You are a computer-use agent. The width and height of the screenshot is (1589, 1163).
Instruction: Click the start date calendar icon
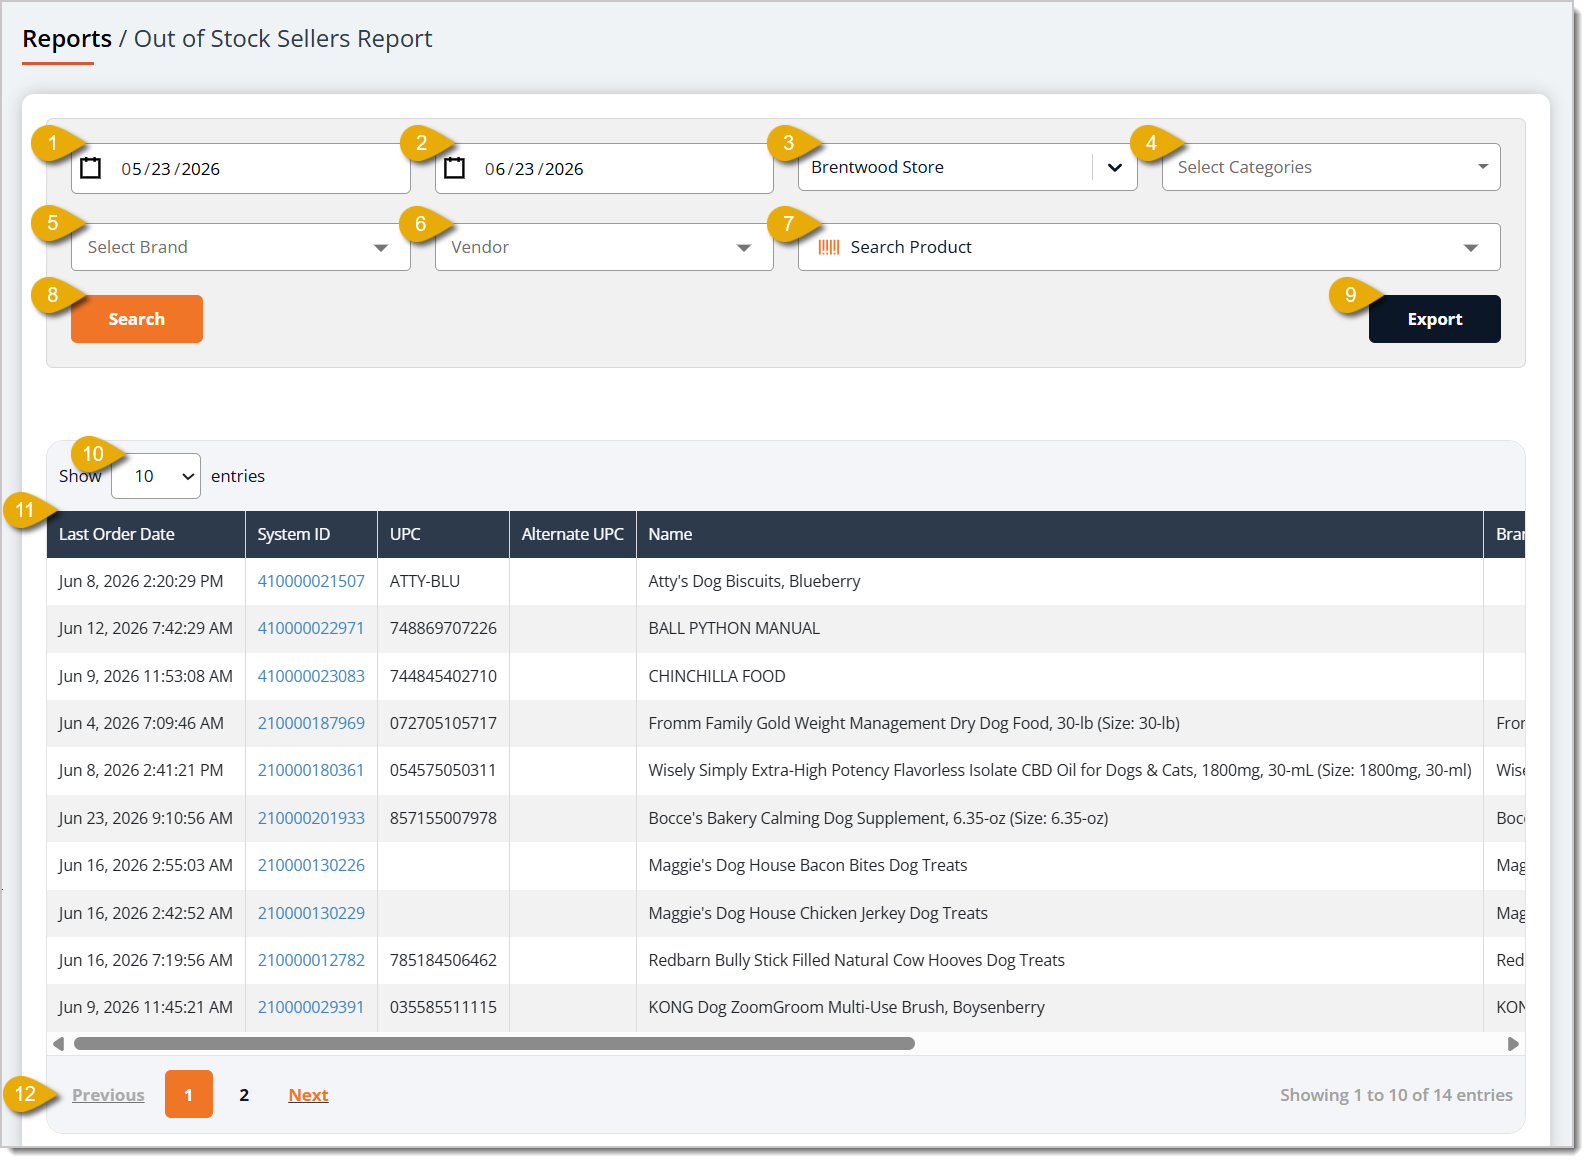(x=91, y=168)
